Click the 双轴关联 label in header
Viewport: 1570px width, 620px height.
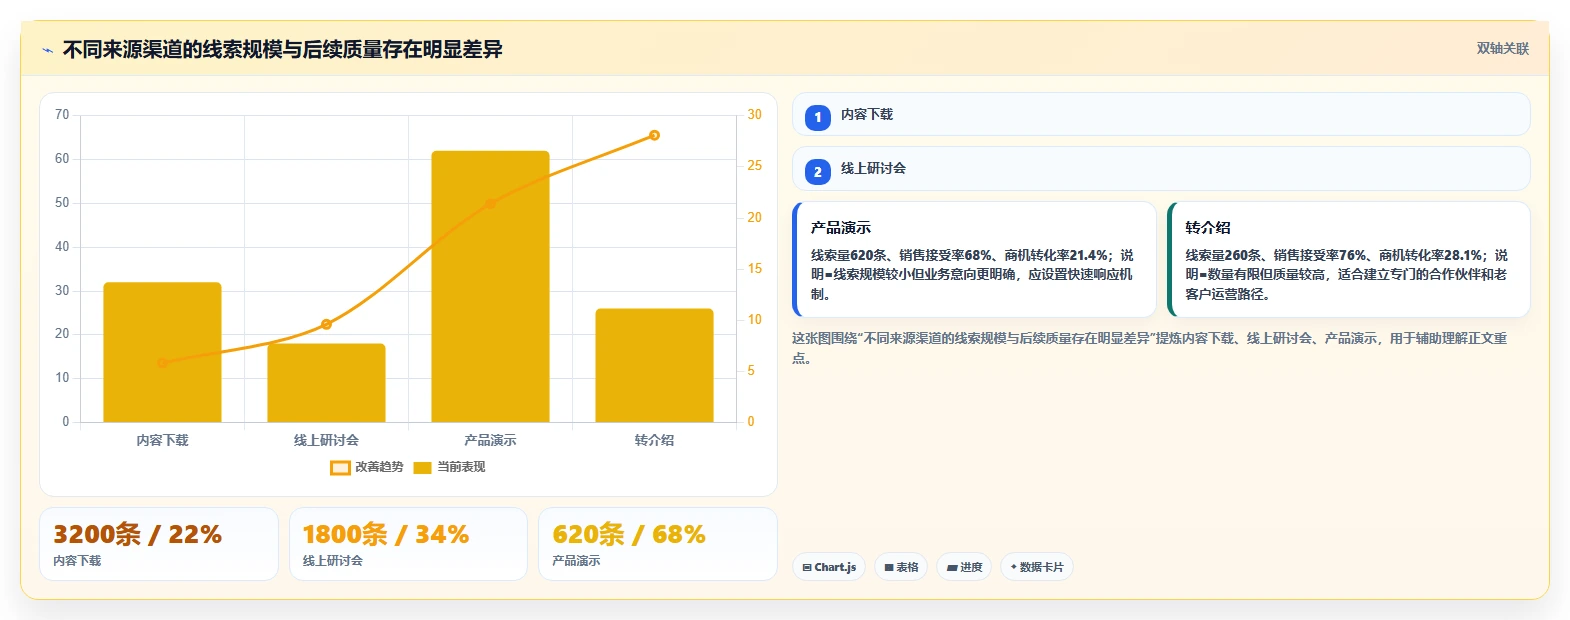[x=1502, y=49]
